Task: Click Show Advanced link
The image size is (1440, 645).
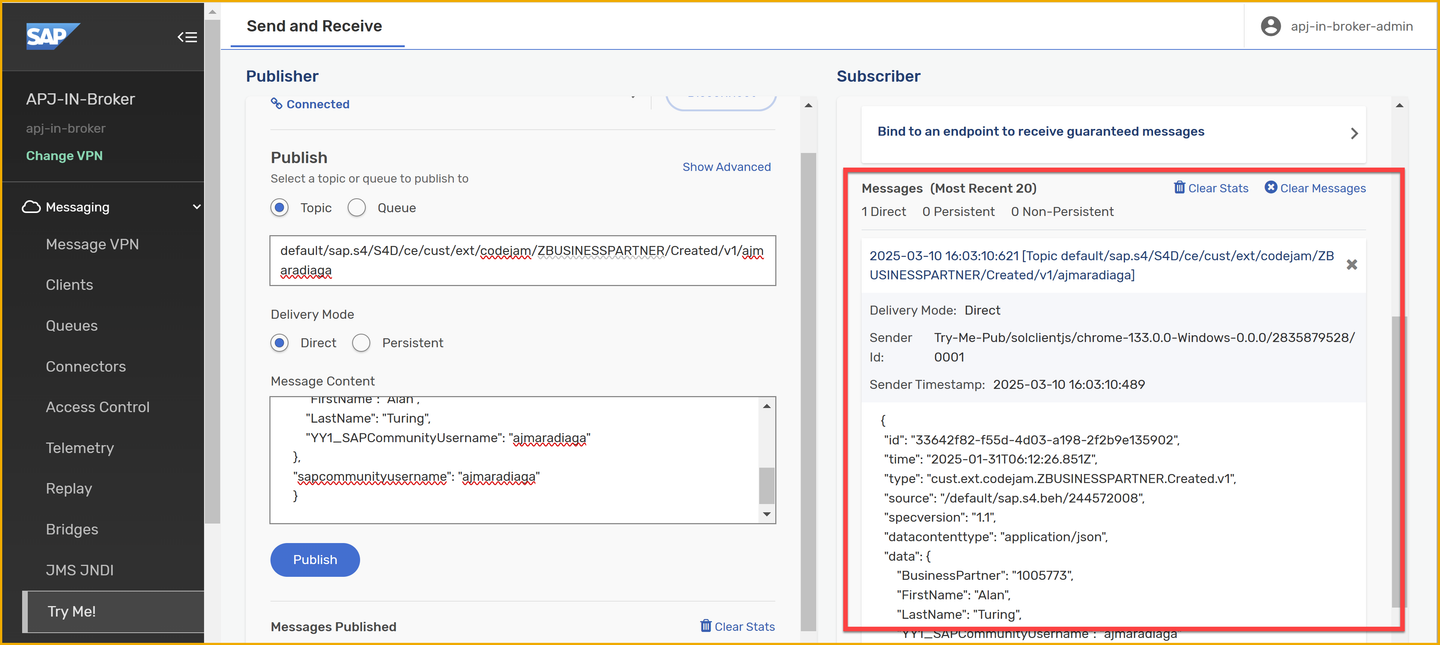Action: (727, 167)
